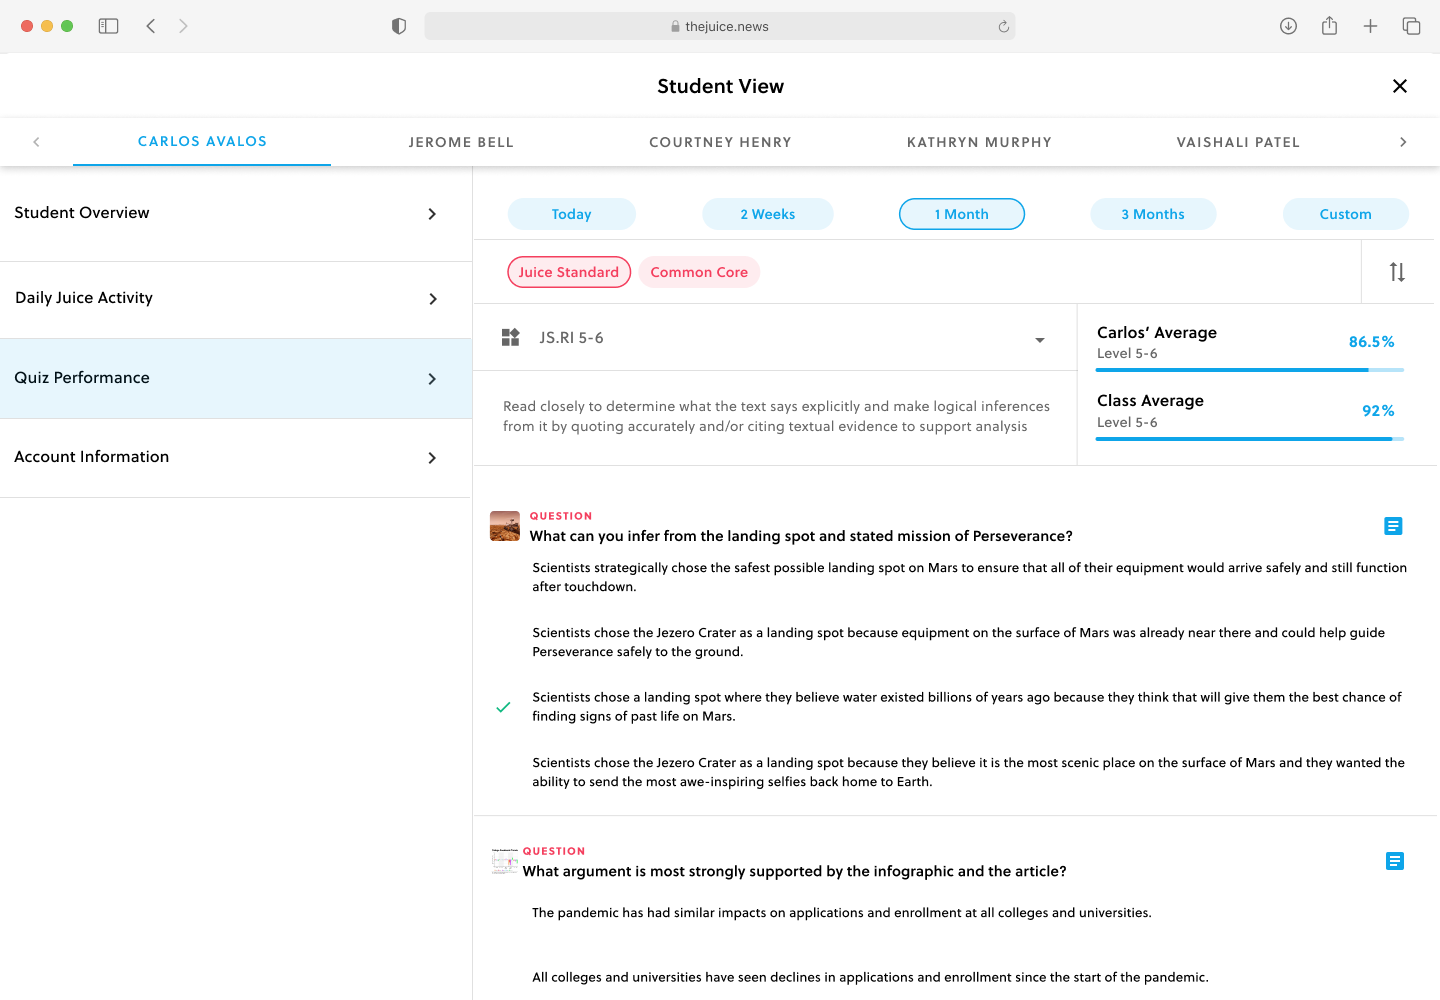Open article note for infographic question
The height and width of the screenshot is (1000, 1440).
[x=1395, y=861]
